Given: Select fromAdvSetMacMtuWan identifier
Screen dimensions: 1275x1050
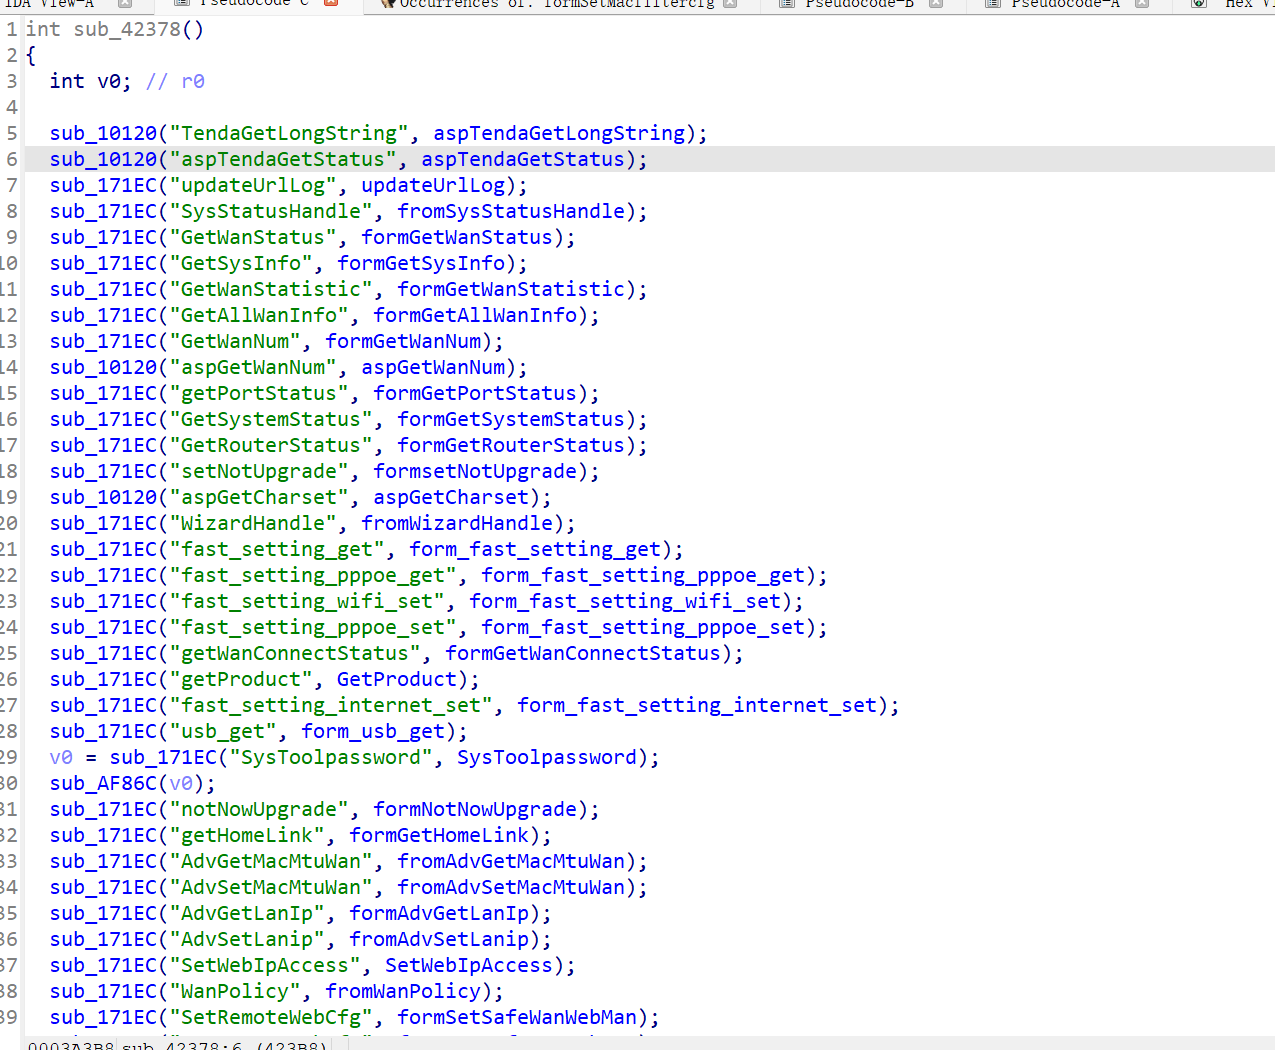Looking at the screenshot, I should pyautogui.click(x=511, y=887).
